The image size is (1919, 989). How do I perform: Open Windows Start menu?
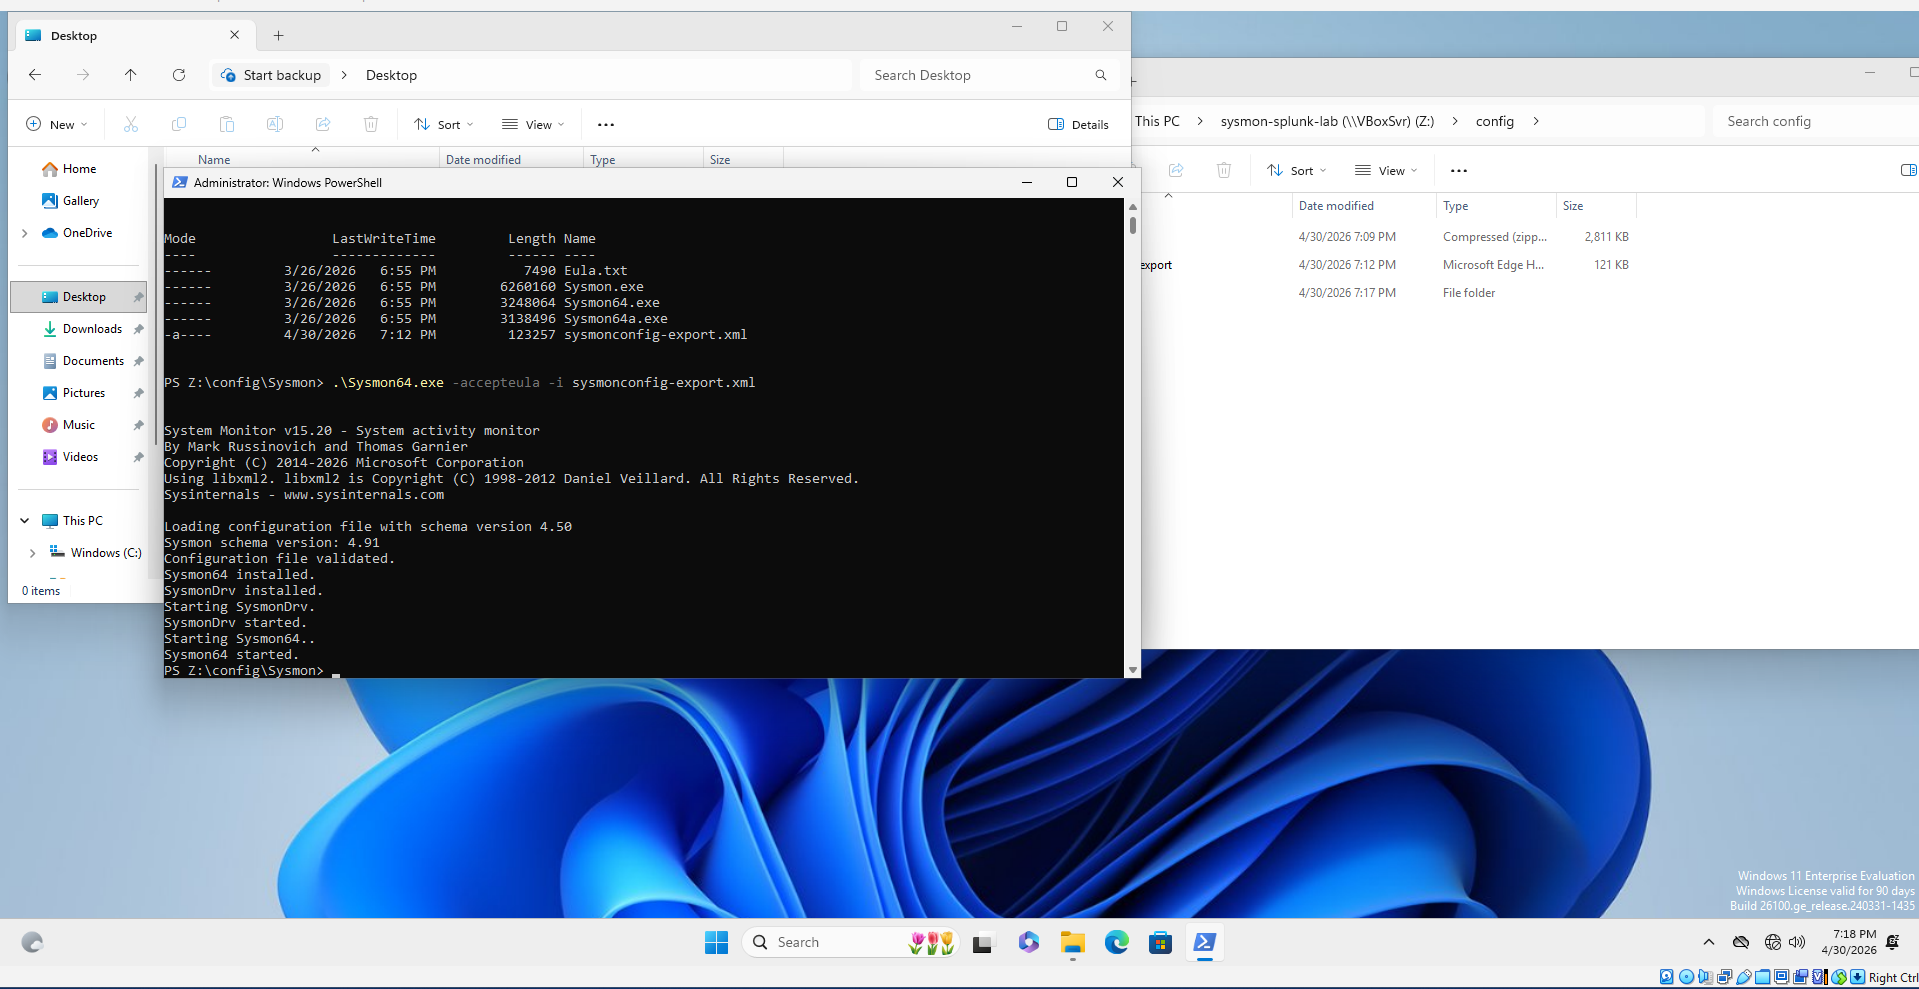pyautogui.click(x=716, y=942)
